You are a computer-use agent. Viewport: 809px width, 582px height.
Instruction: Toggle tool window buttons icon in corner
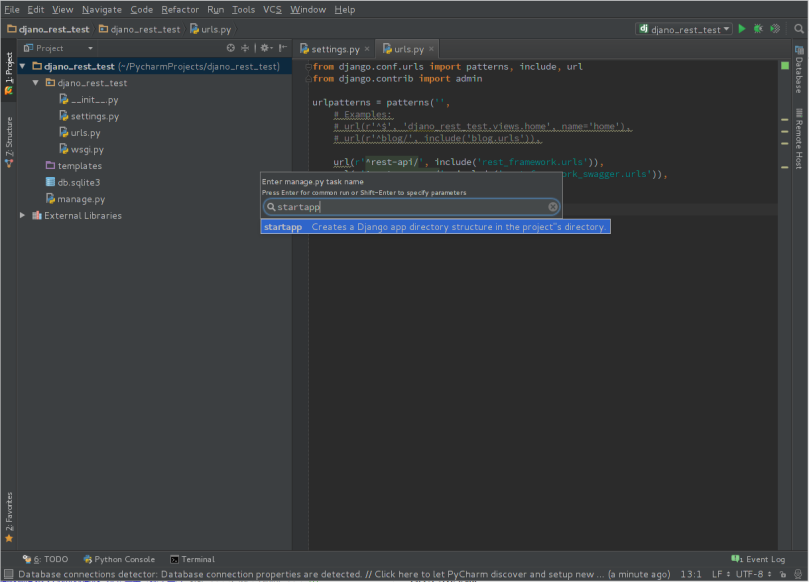(8, 574)
